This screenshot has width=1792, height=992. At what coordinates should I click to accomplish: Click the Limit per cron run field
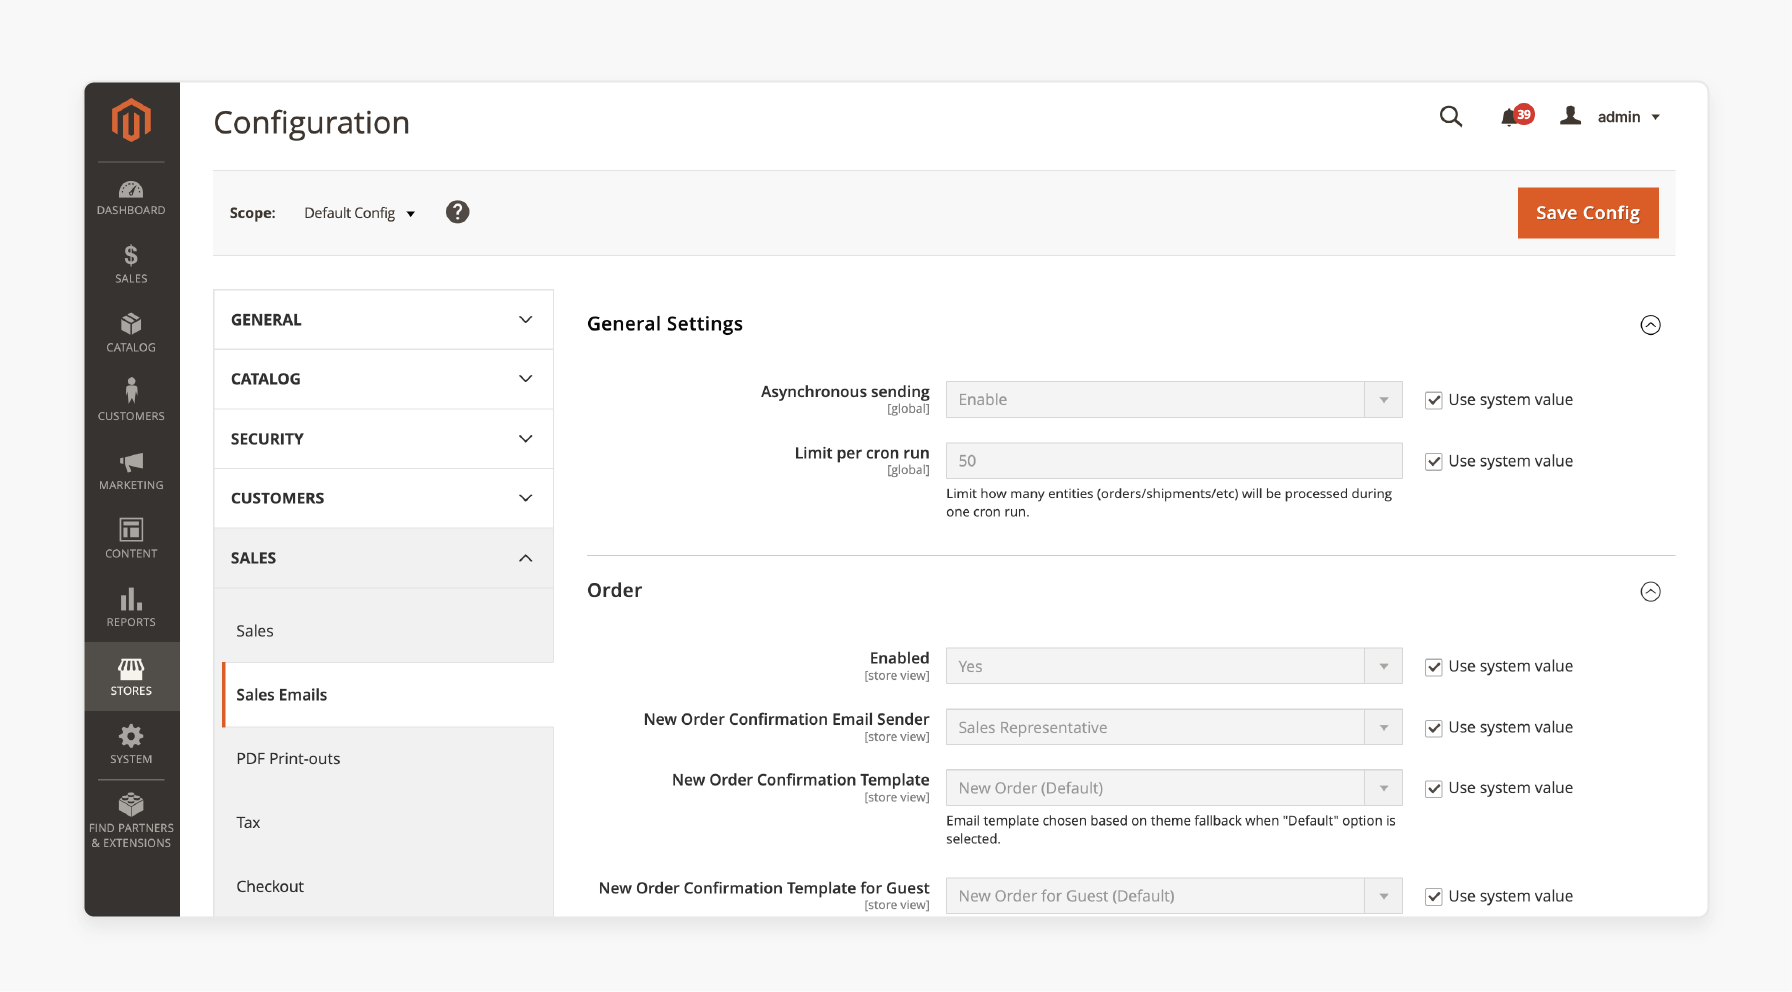pos(1174,461)
